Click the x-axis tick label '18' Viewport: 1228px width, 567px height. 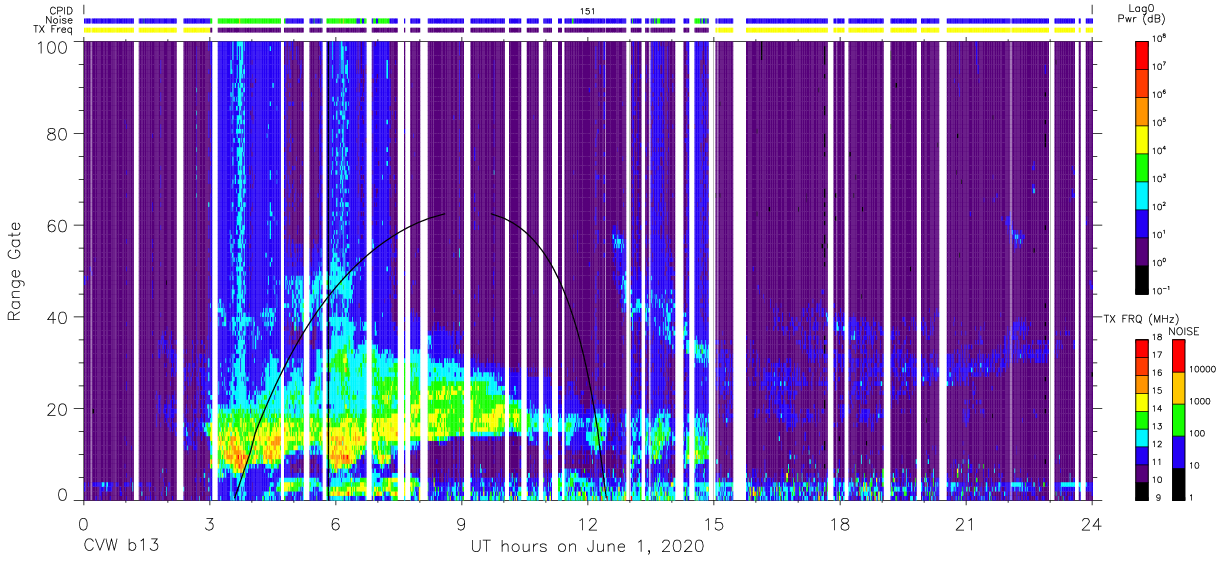tap(840, 523)
